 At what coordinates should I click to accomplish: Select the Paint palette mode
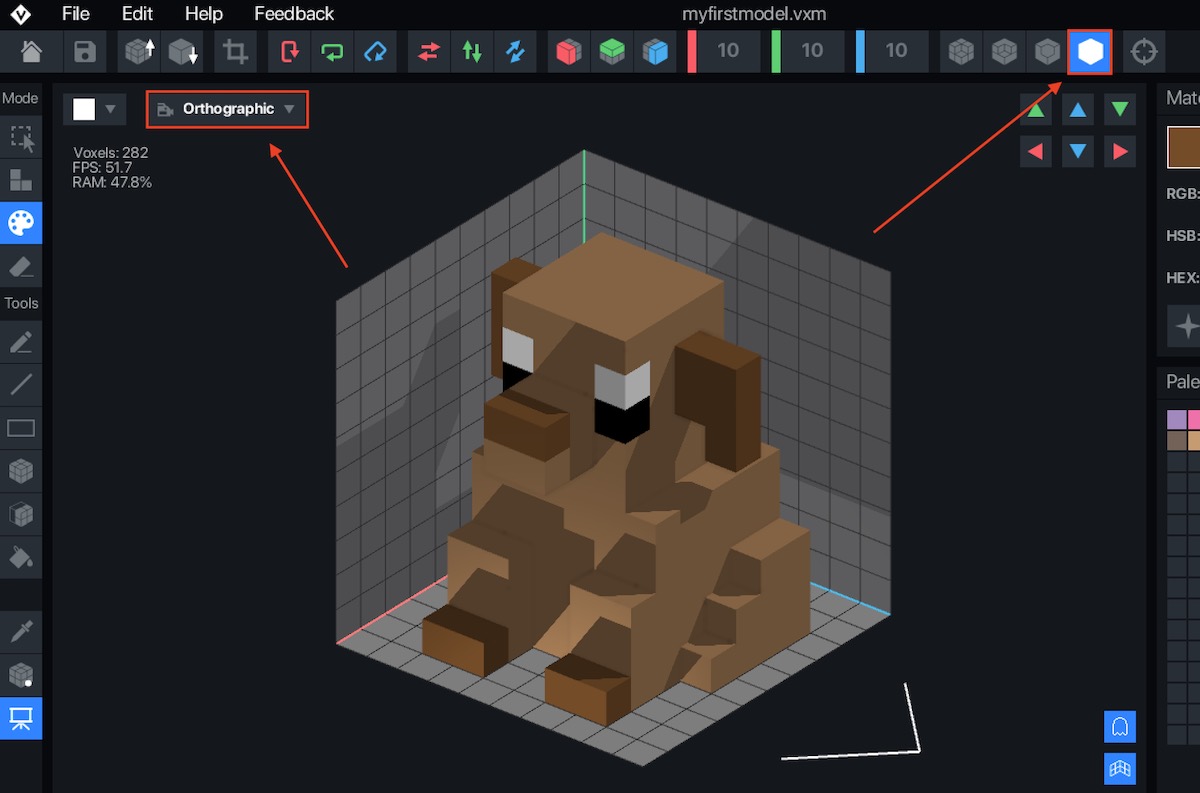[x=21, y=223]
